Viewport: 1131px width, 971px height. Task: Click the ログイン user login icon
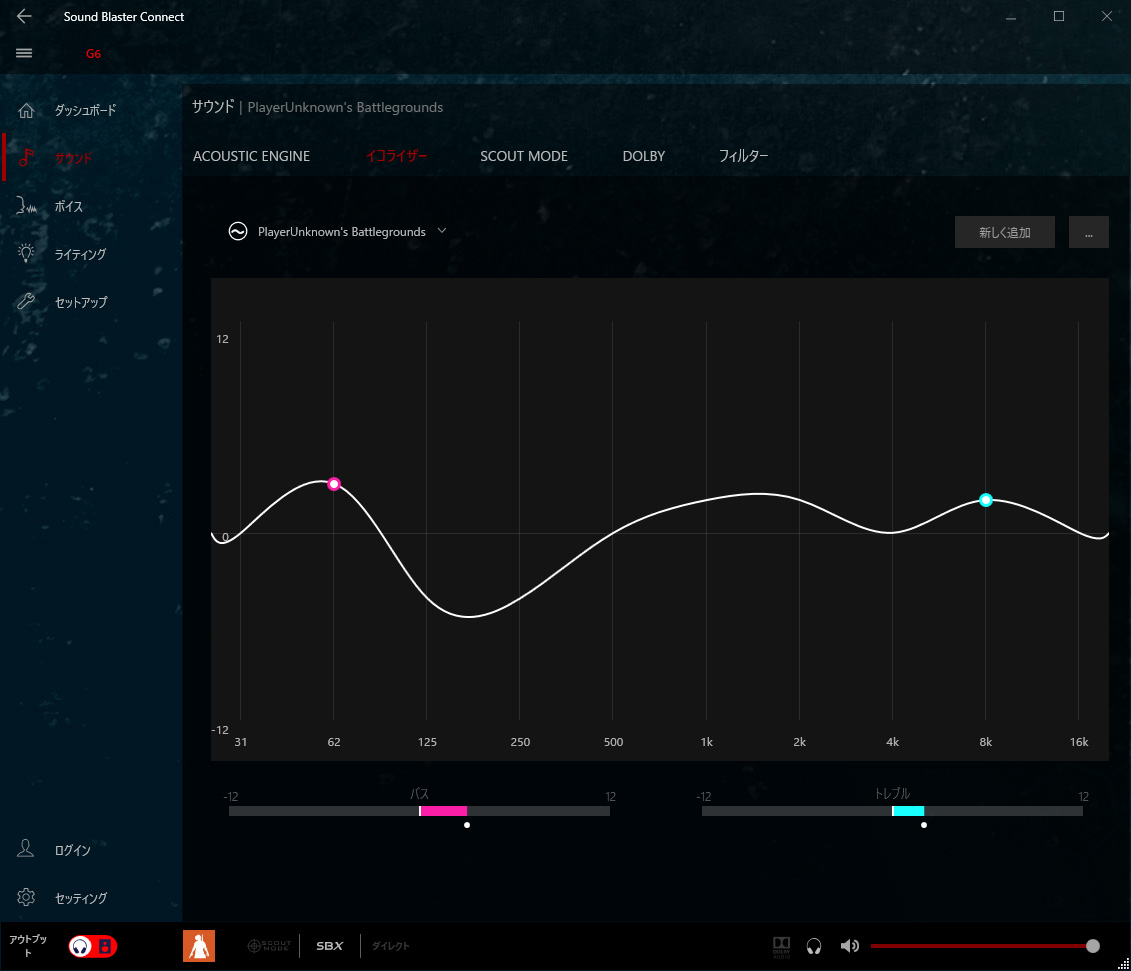pos(27,850)
